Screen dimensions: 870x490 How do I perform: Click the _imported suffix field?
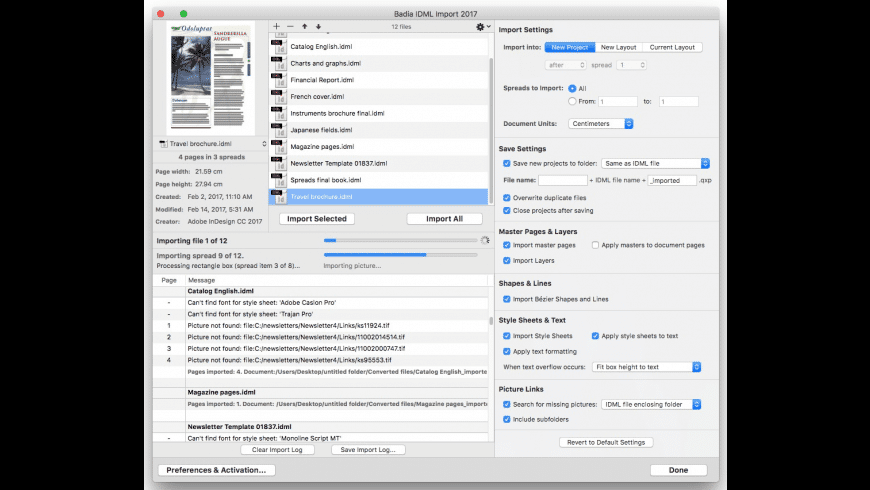pos(672,180)
